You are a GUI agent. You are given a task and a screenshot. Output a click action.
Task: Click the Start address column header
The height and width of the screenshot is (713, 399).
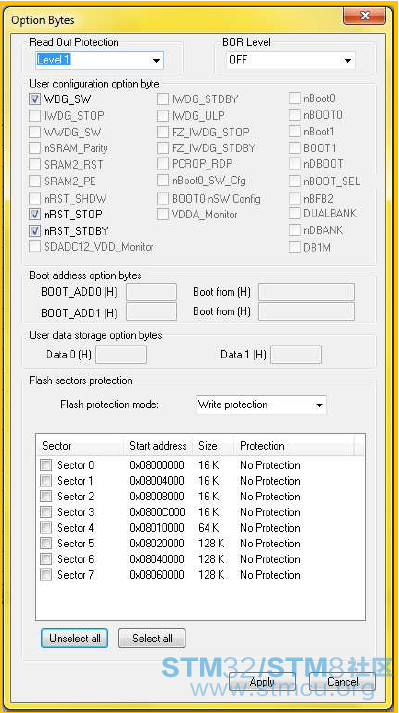coord(158,446)
